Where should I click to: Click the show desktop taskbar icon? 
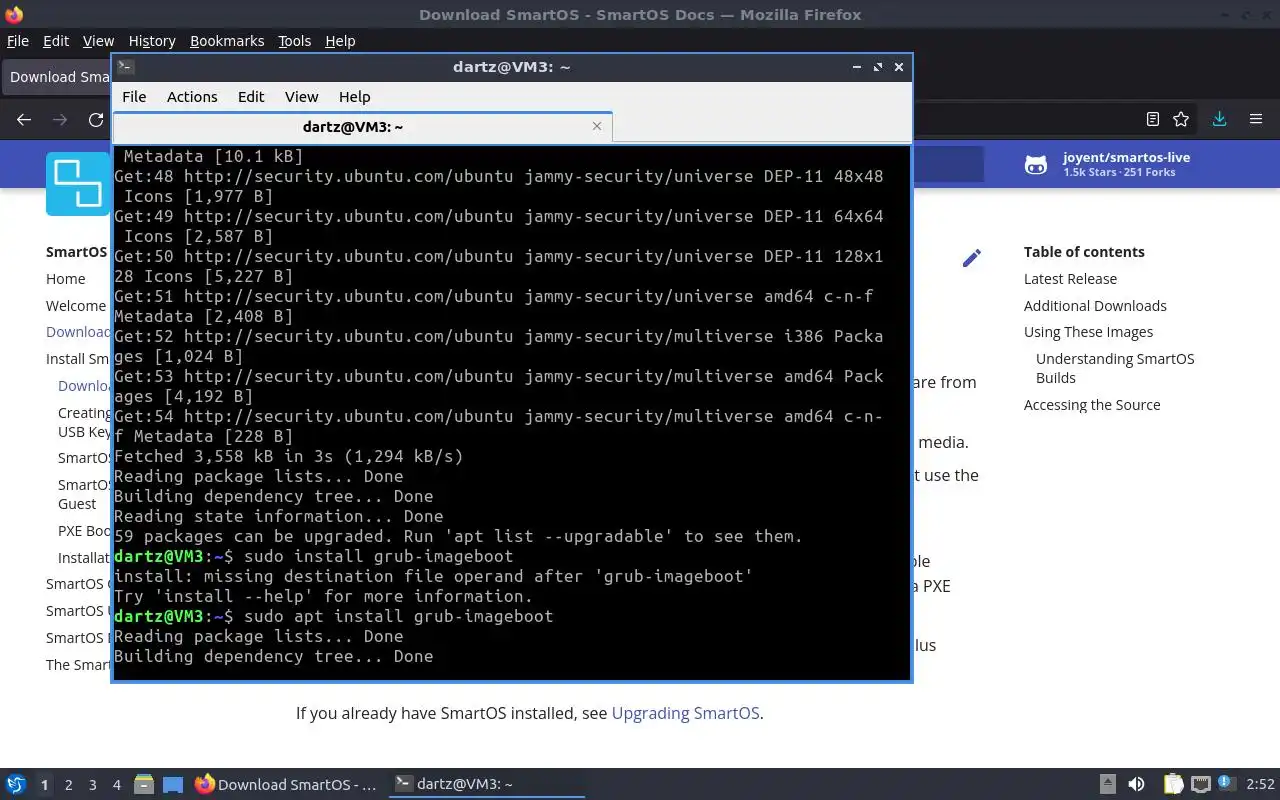point(173,785)
